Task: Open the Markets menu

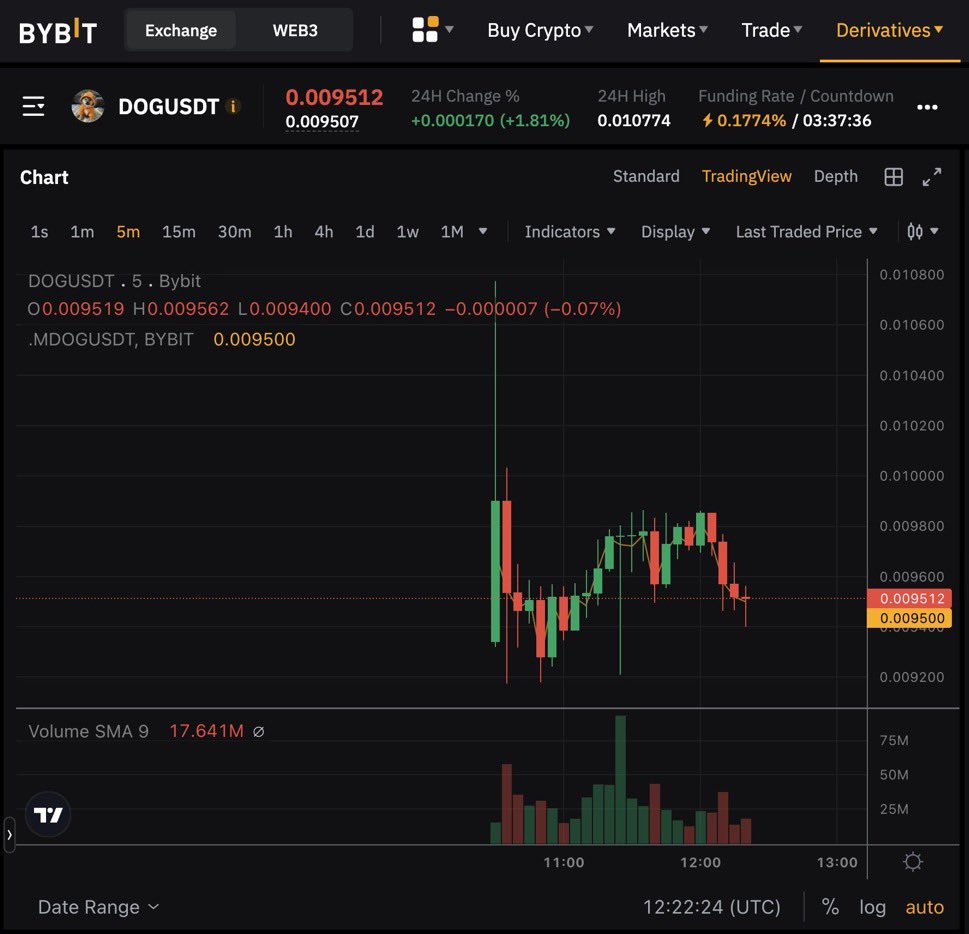Action: [667, 30]
